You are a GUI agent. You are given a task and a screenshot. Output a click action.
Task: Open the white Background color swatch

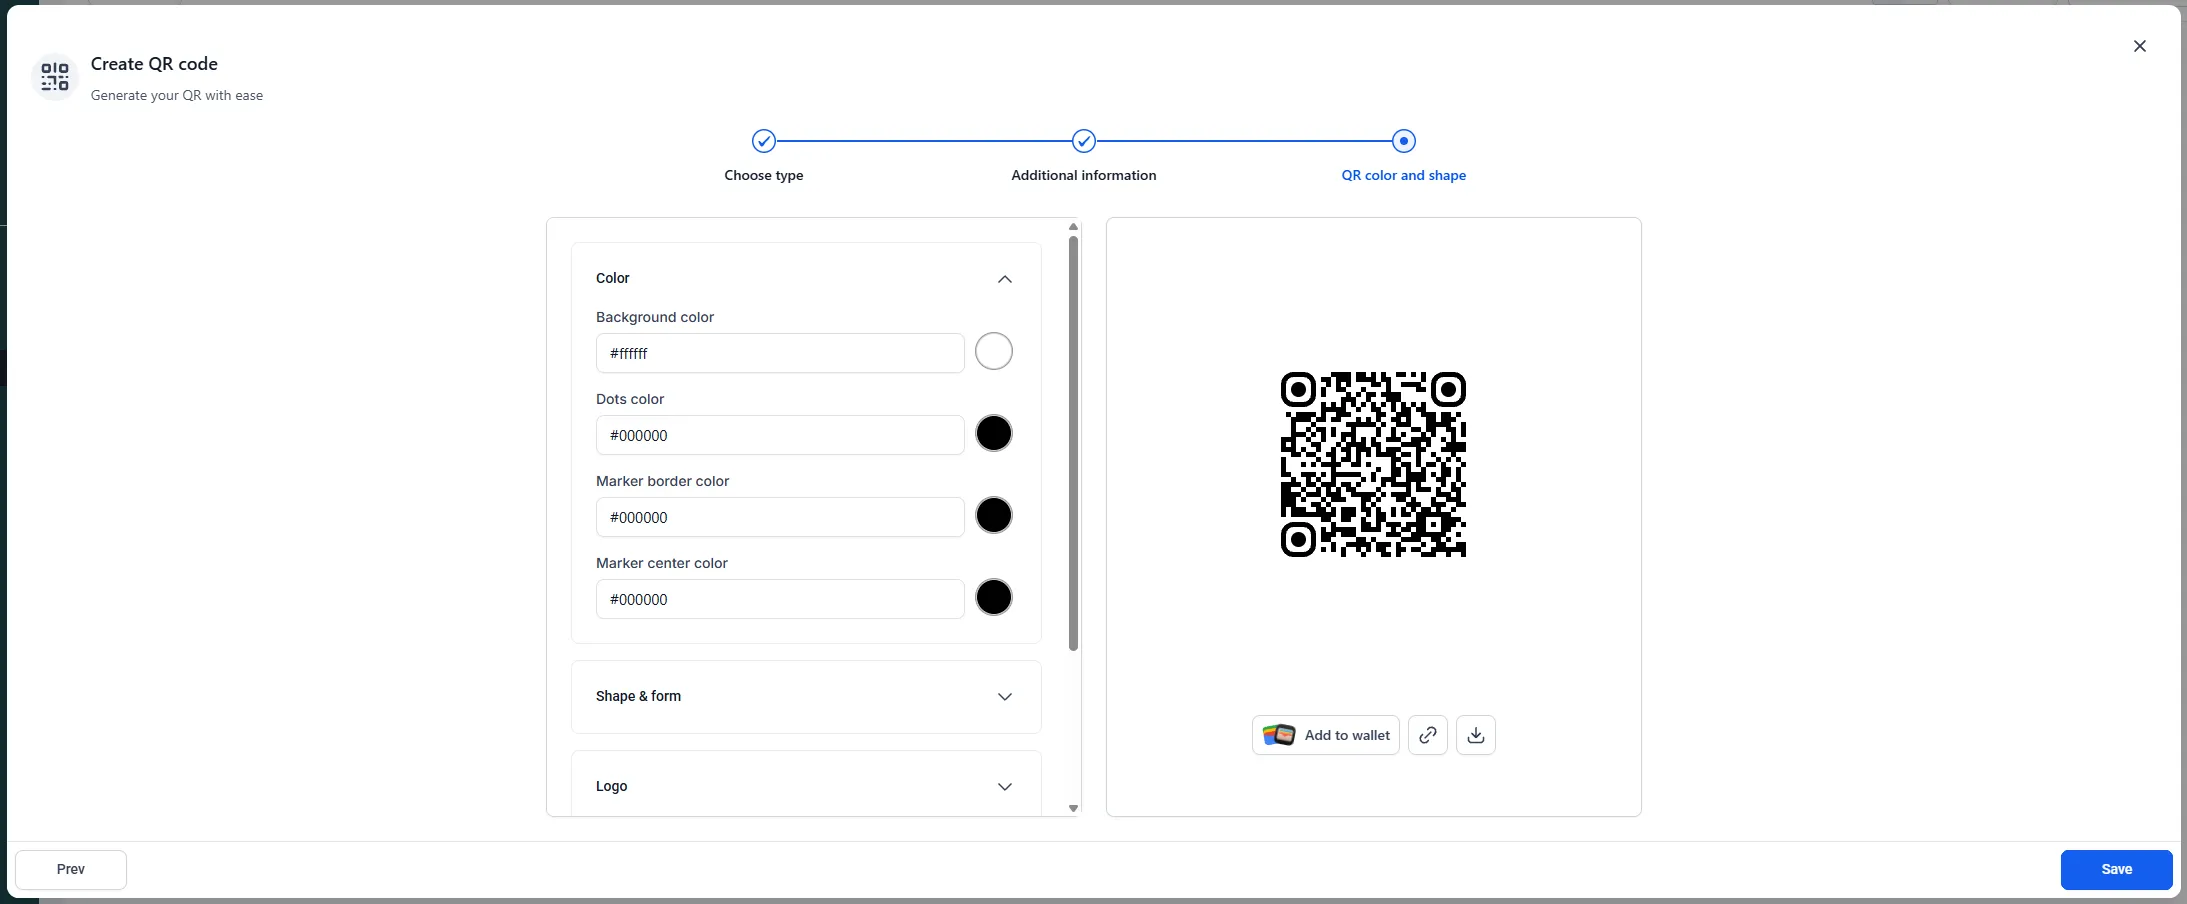pos(994,351)
